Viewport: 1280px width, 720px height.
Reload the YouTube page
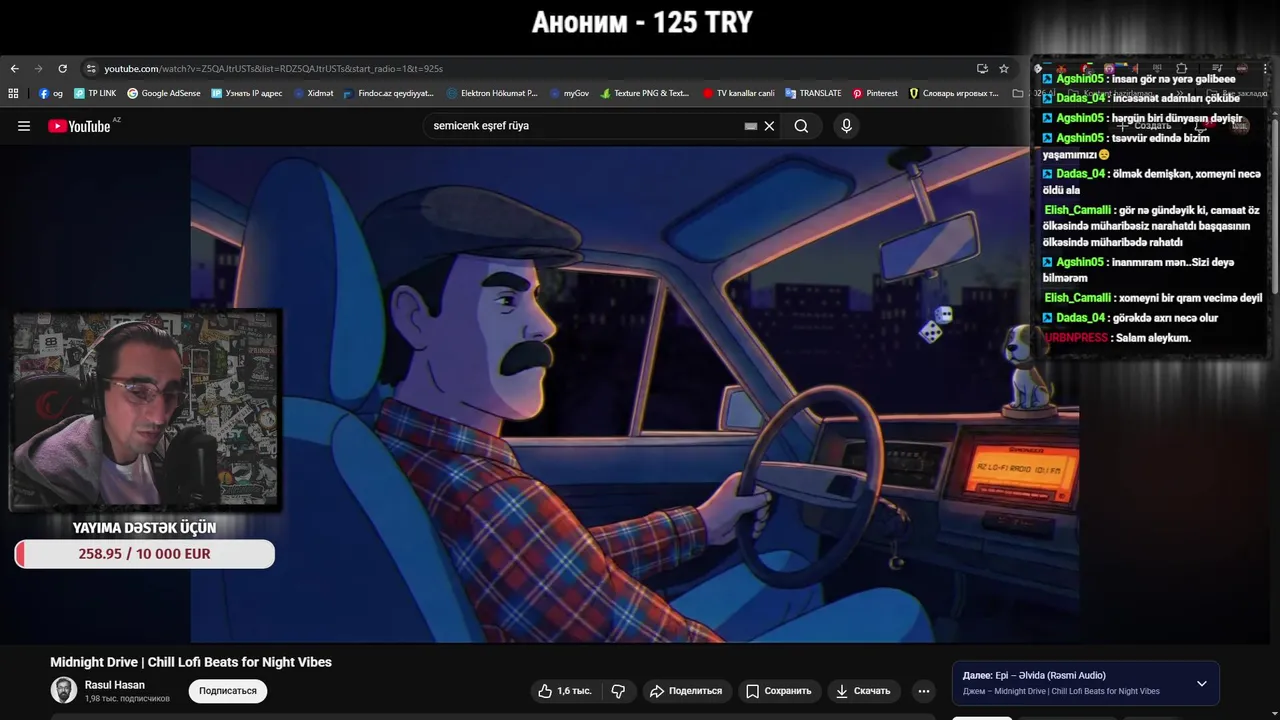62,69
